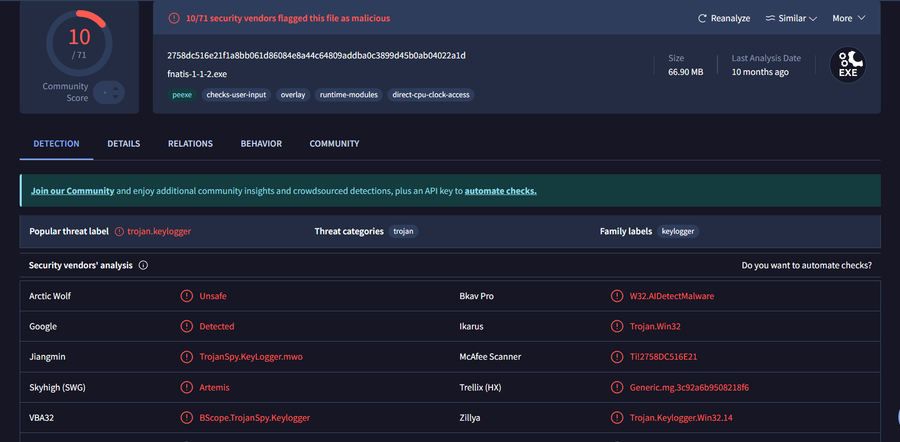
Task: Click the keylogger family label tag
Action: 678,231
